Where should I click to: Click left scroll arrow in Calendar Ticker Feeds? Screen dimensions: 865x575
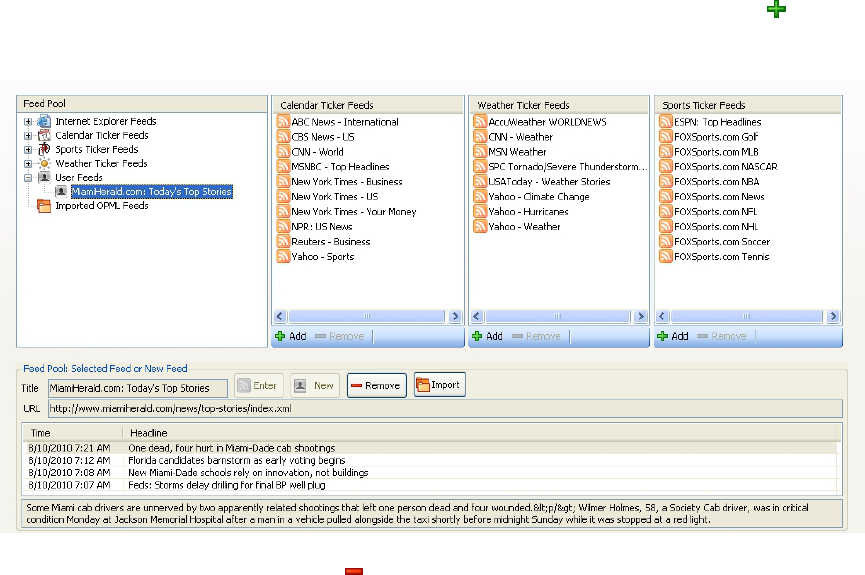click(x=280, y=316)
